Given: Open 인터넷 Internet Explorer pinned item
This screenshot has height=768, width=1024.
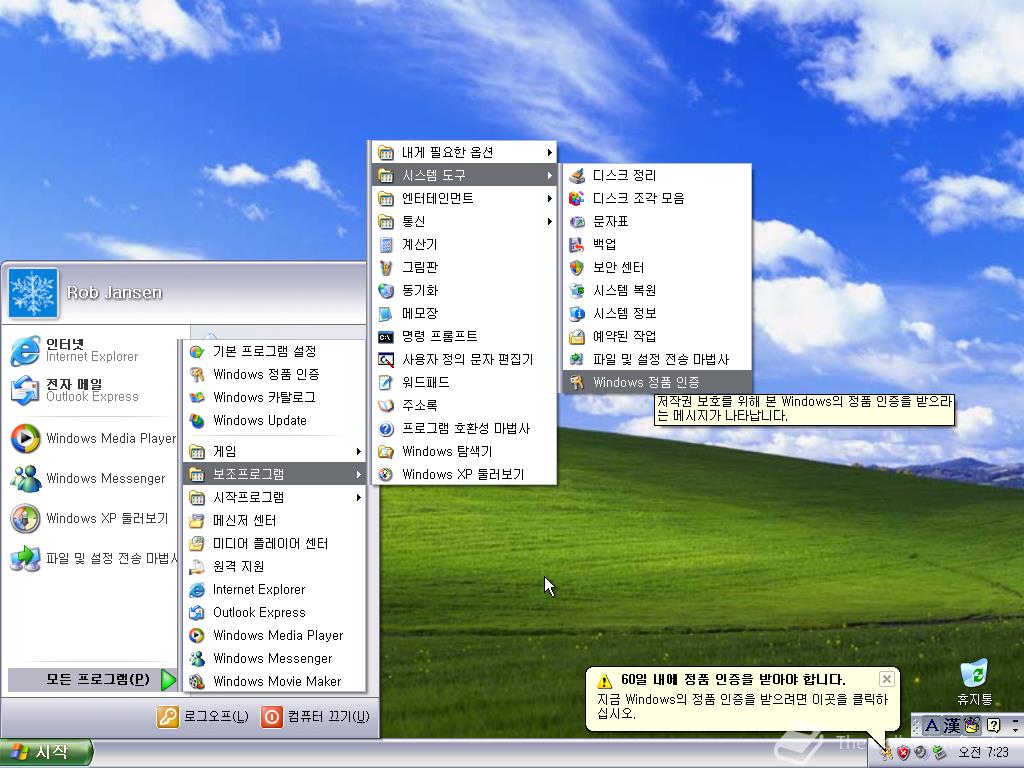Looking at the screenshot, I should [91, 350].
